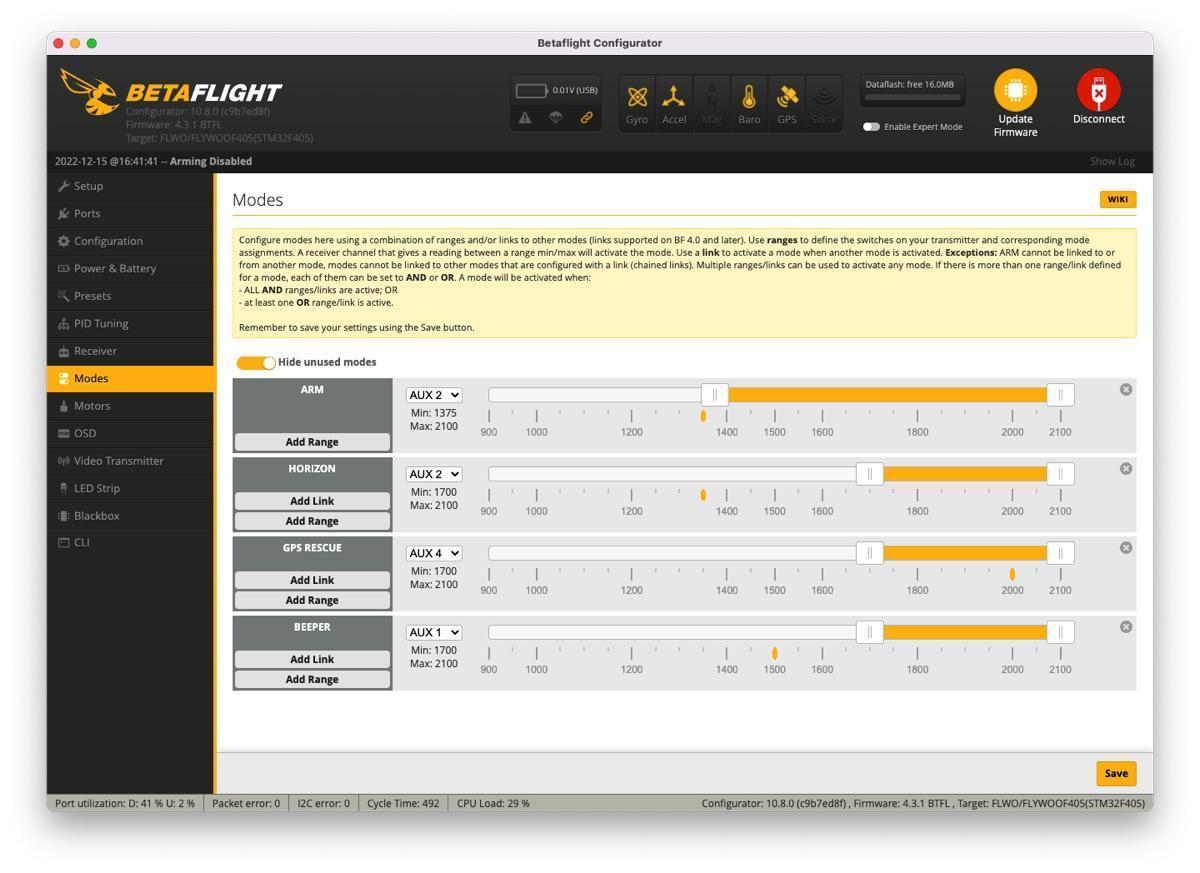
Task: Click the Baro sensor icon
Action: click(749, 103)
